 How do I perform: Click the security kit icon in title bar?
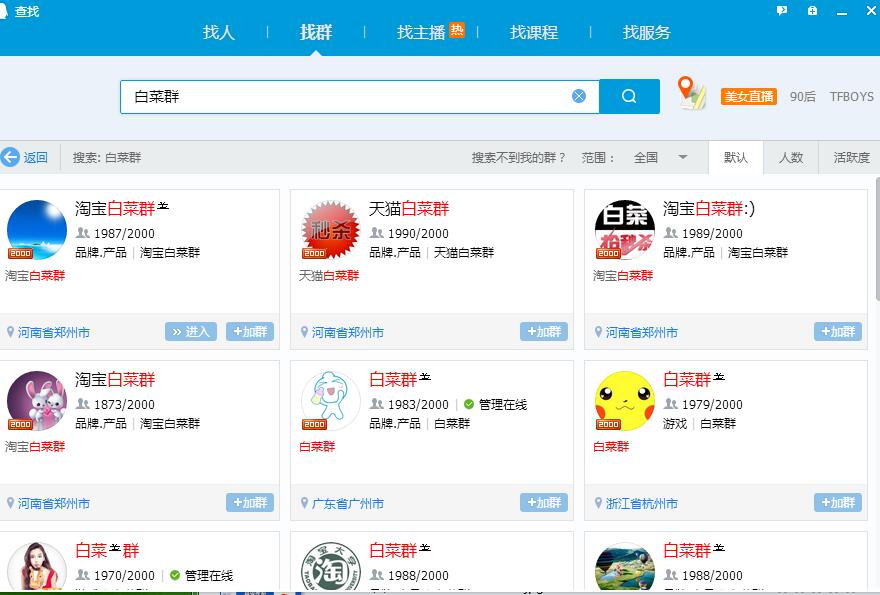pyautogui.click(x=811, y=10)
